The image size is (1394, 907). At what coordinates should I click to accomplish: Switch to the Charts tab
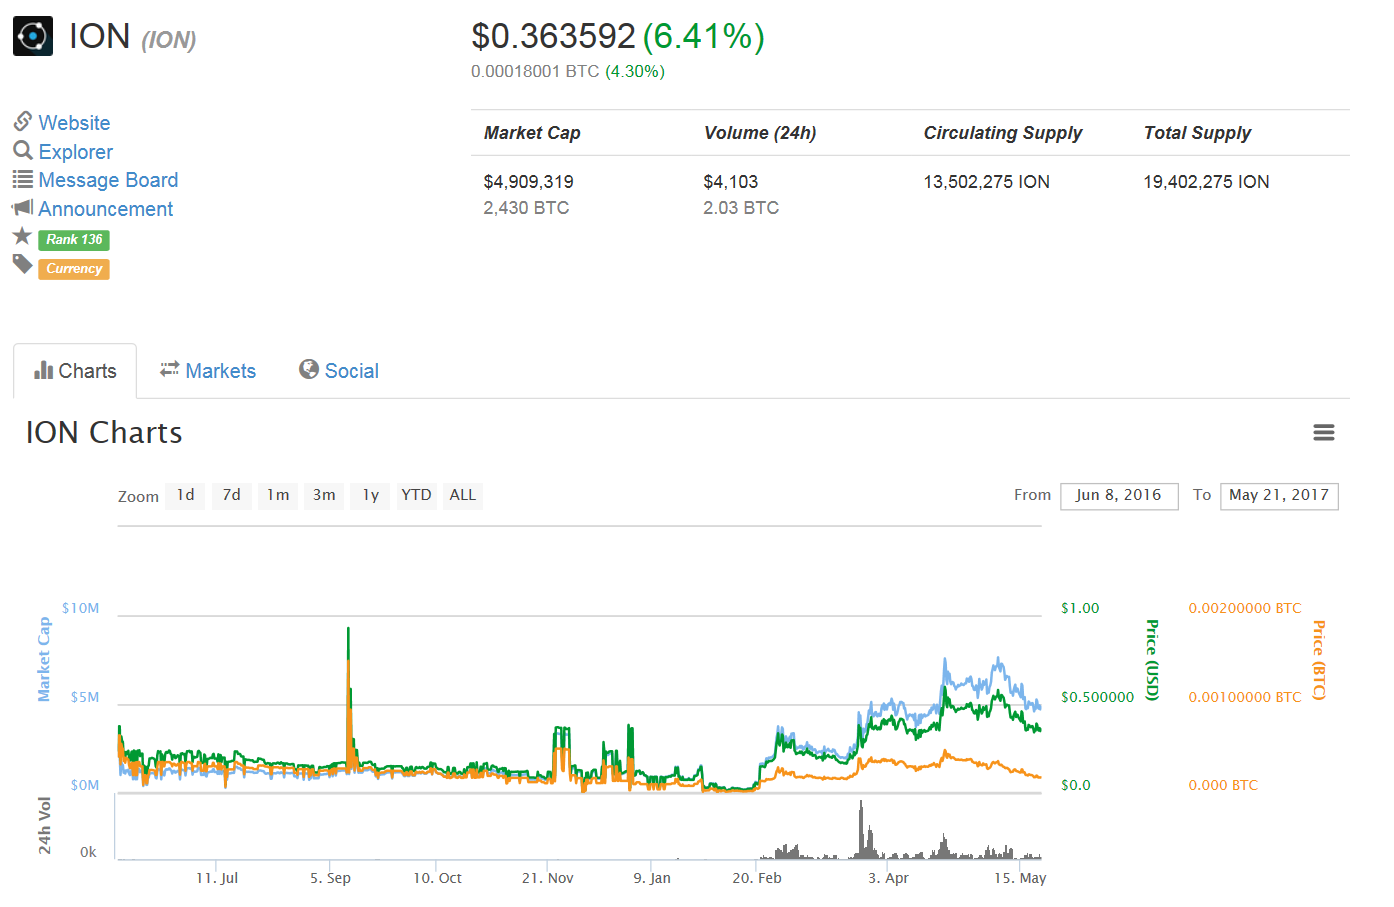(75, 371)
